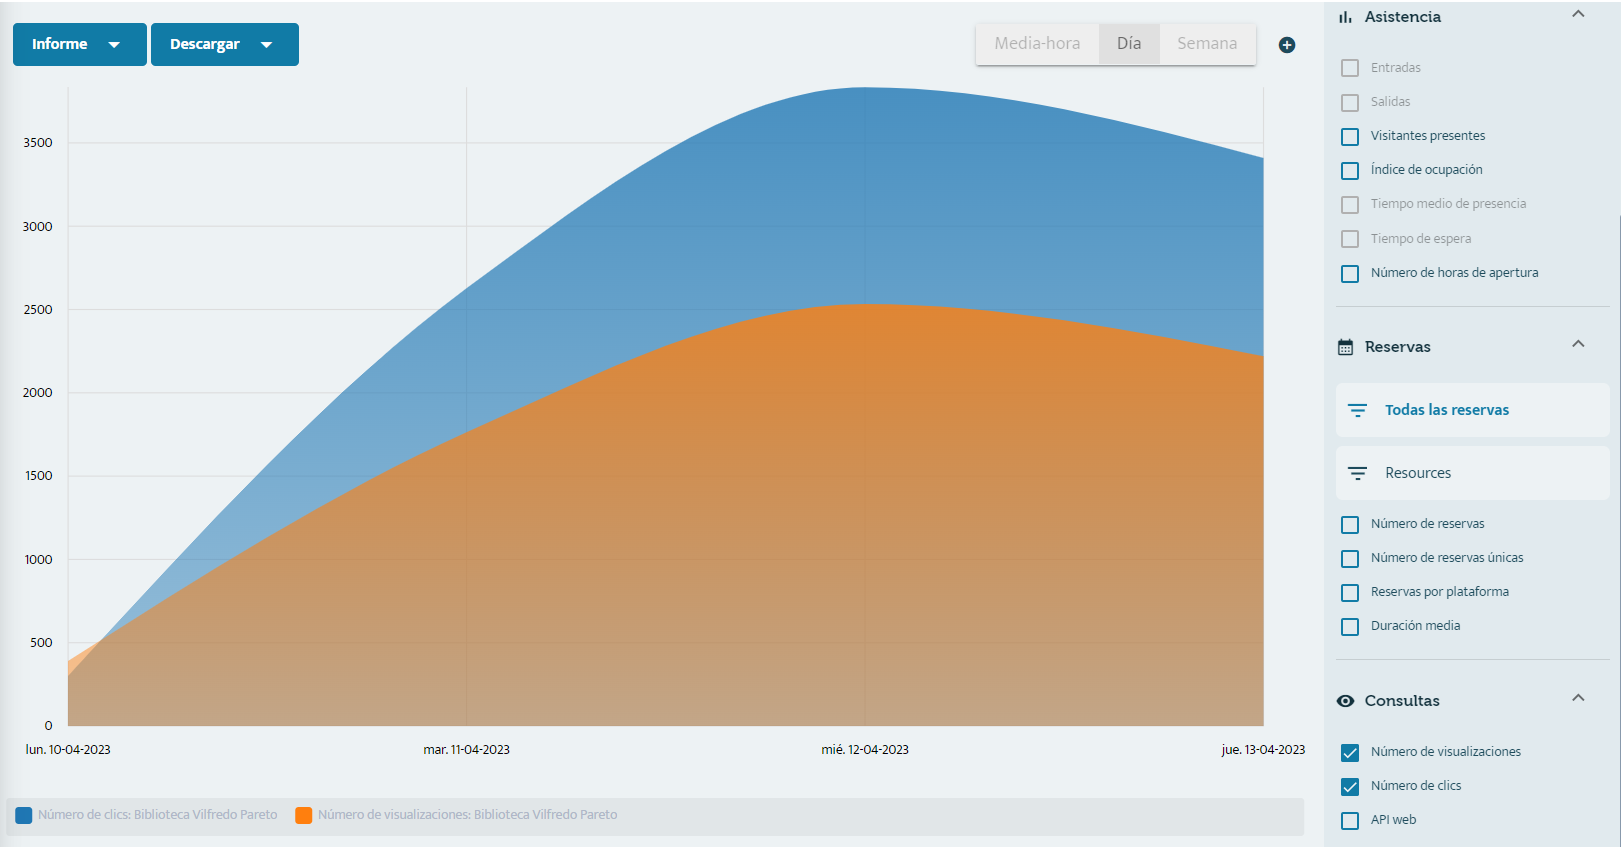Uncheck Número de clics checkbox

pos(1350,786)
